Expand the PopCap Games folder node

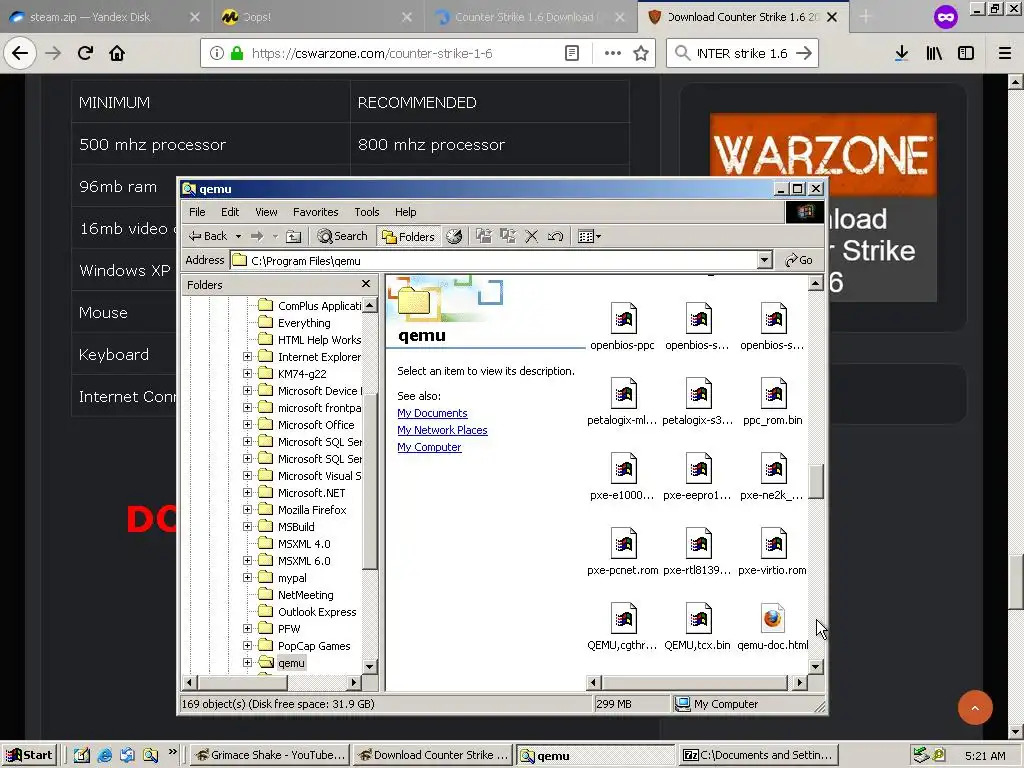248,645
